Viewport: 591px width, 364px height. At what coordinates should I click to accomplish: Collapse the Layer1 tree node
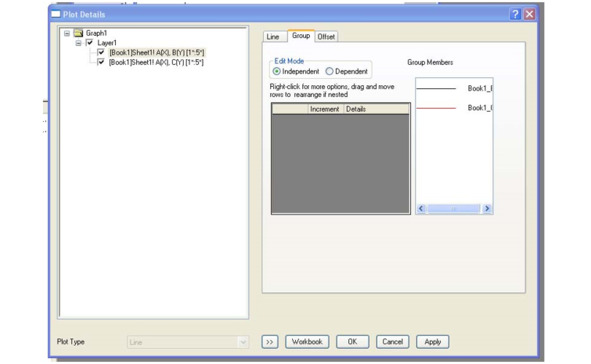click(x=78, y=43)
